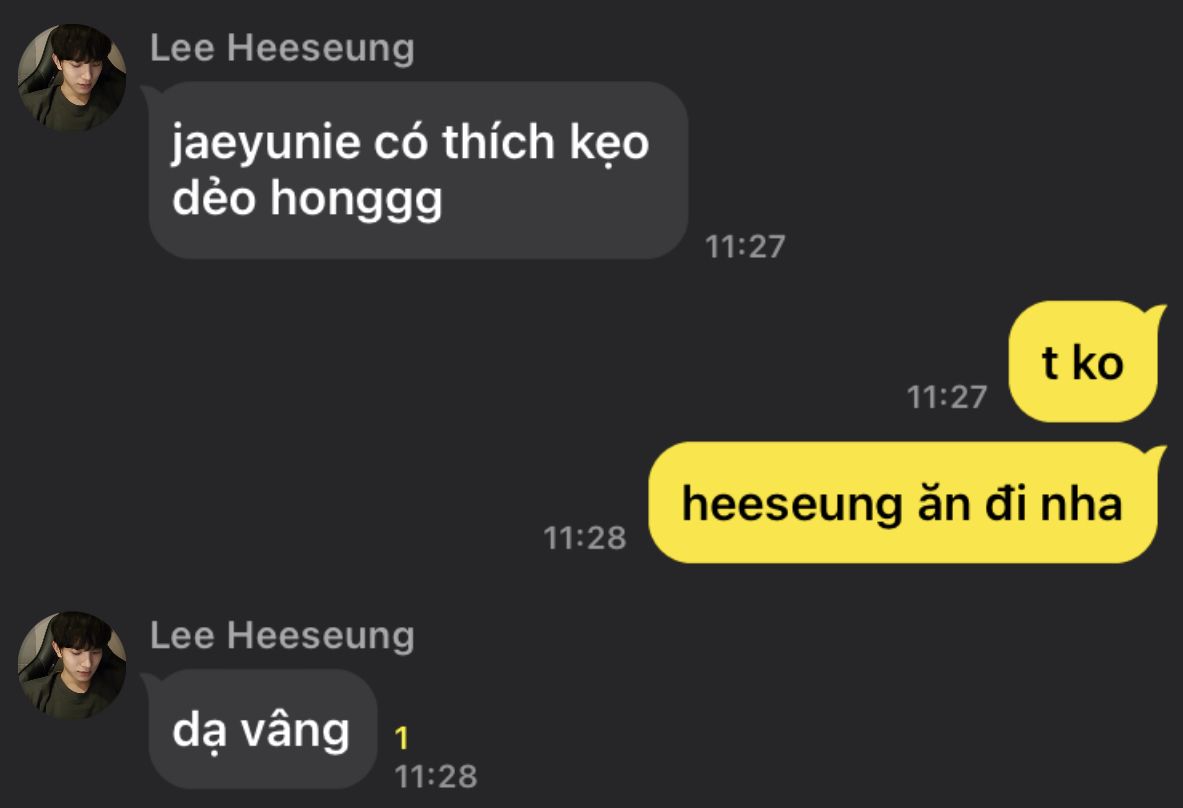Click the word "ko" in the short yellow bubble
The height and width of the screenshot is (808, 1183).
pos(1098,363)
